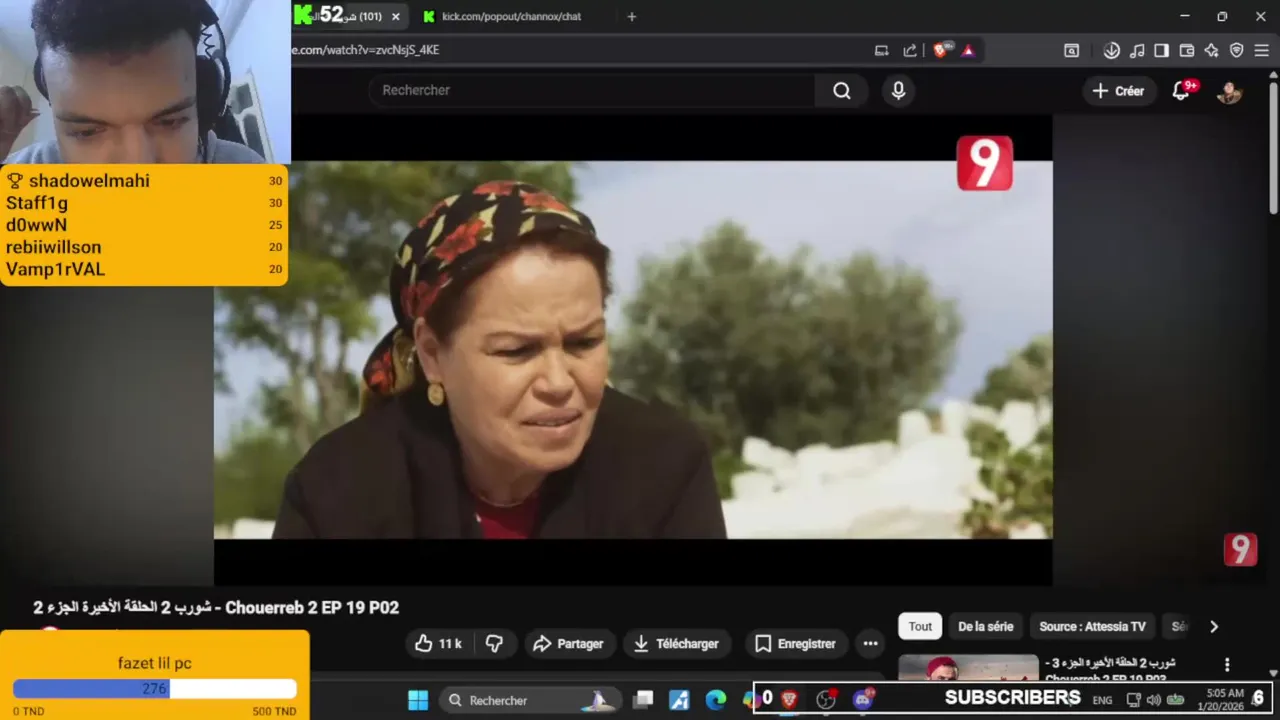Toggle the Brave sidebar panel icon
Viewport: 1280px width, 720px height.
click(1161, 50)
